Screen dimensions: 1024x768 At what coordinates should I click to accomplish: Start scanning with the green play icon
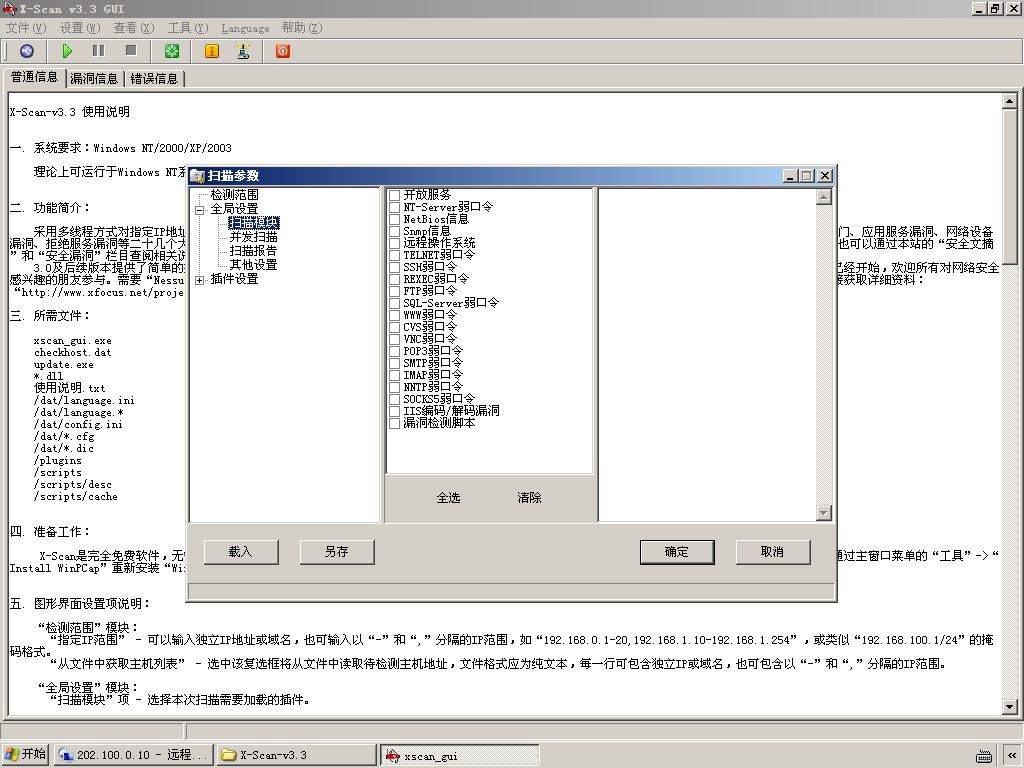coord(67,51)
